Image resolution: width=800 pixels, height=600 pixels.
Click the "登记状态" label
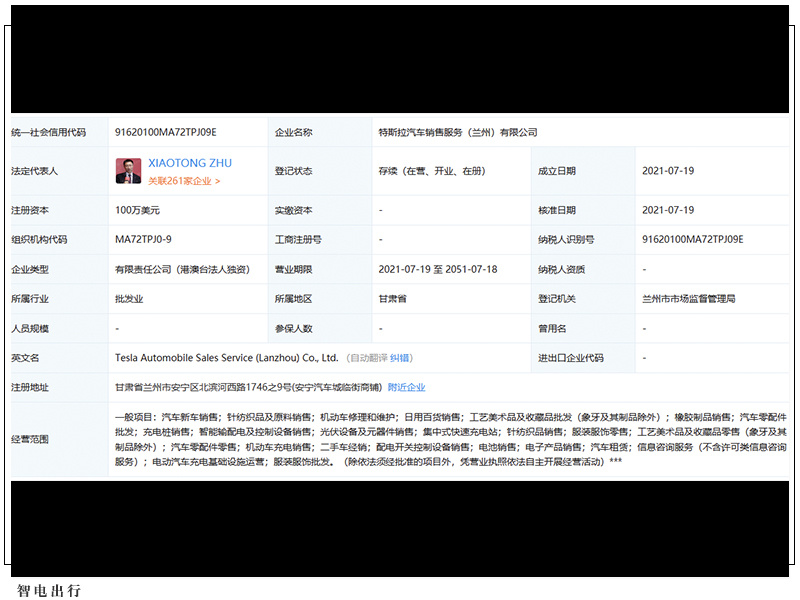pos(294,171)
